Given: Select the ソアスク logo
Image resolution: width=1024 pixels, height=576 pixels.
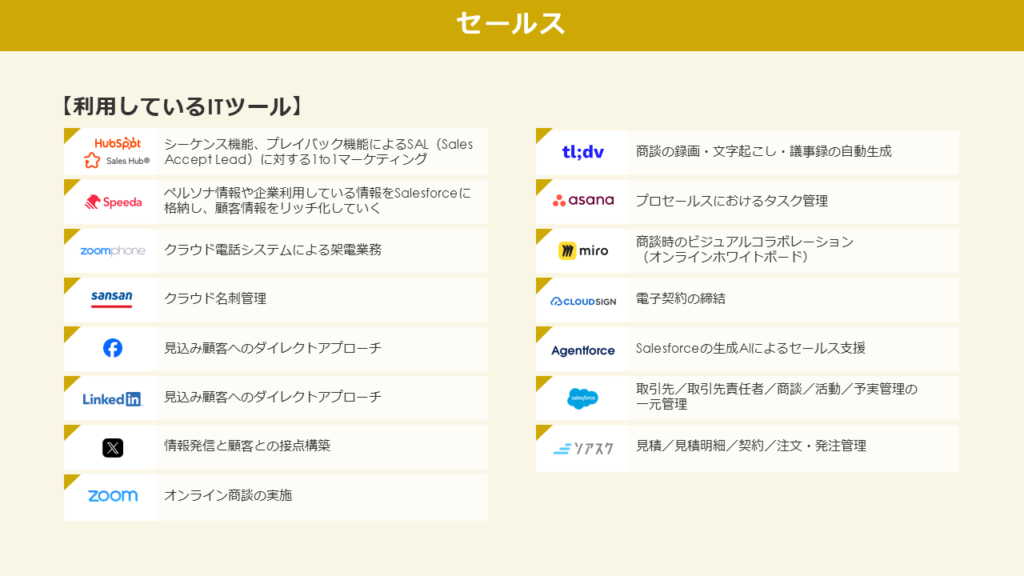Looking at the screenshot, I should 583,448.
